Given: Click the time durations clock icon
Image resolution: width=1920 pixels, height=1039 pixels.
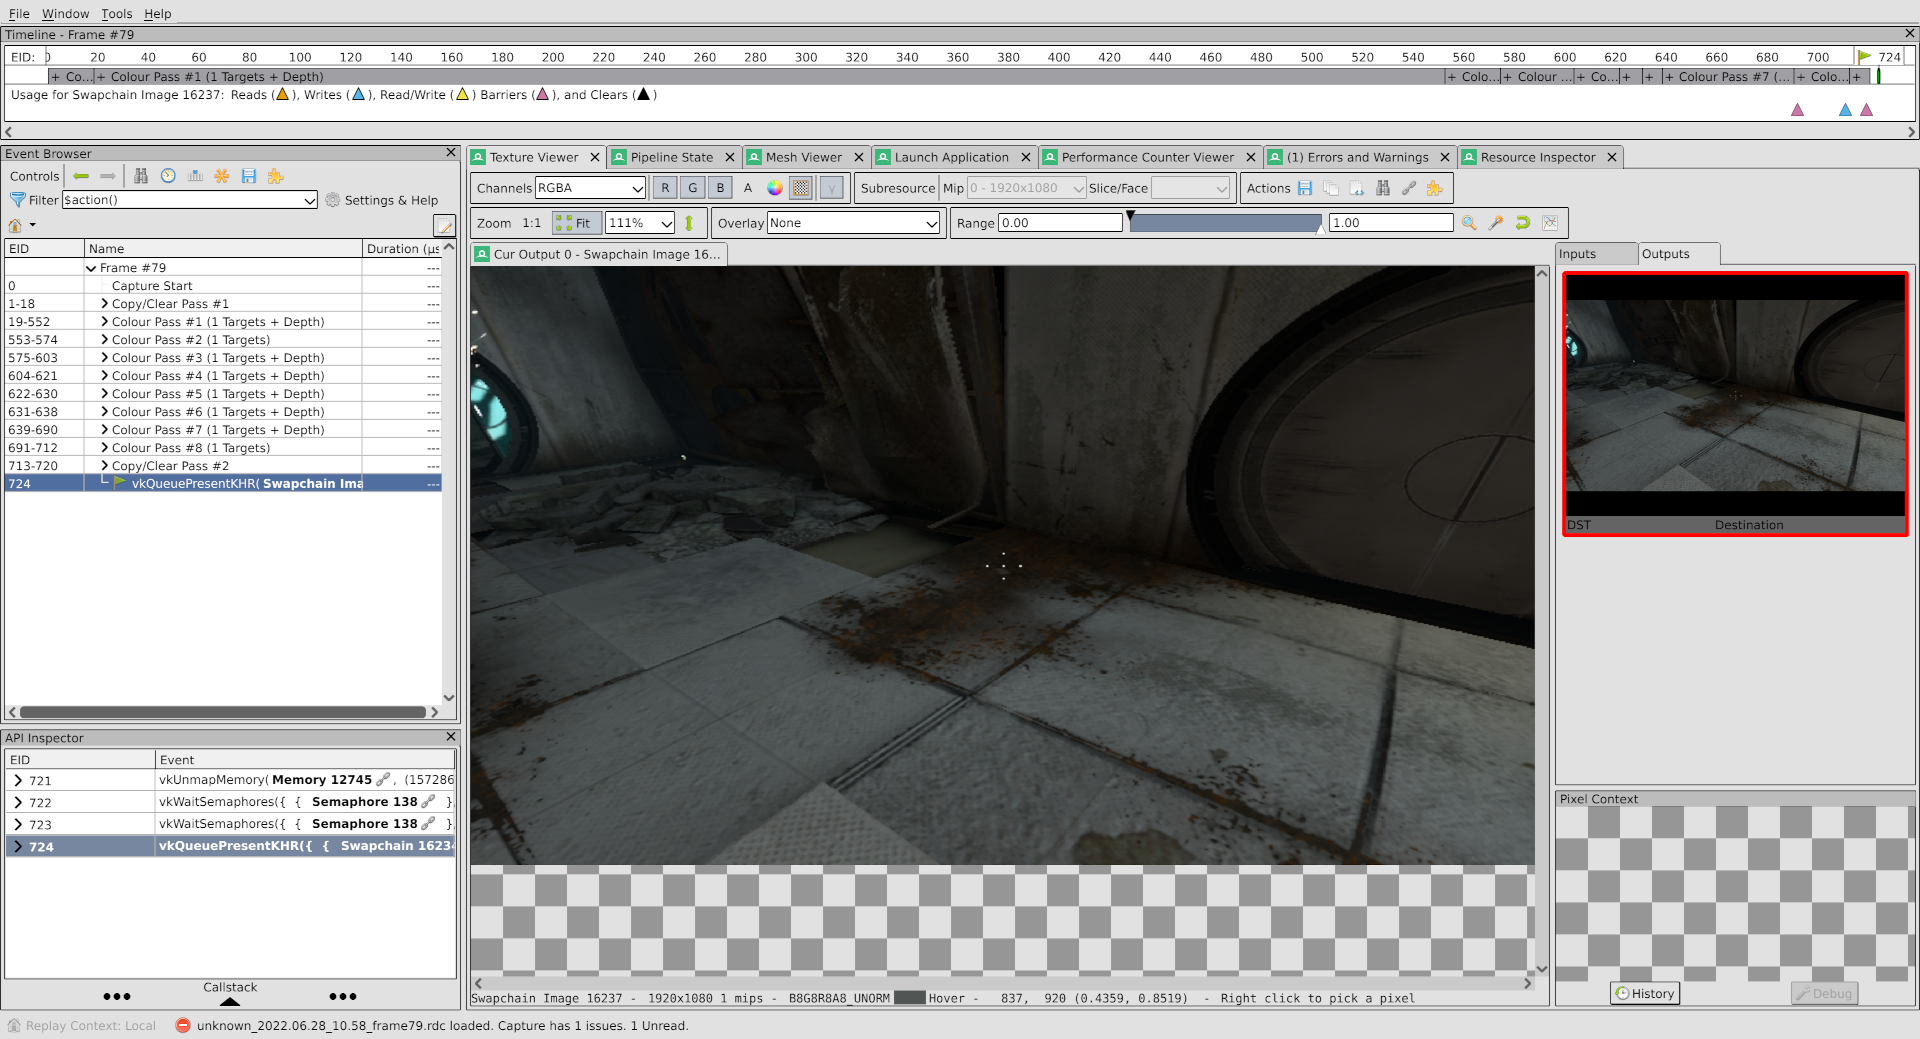Looking at the screenshot, I should [168, 176].
